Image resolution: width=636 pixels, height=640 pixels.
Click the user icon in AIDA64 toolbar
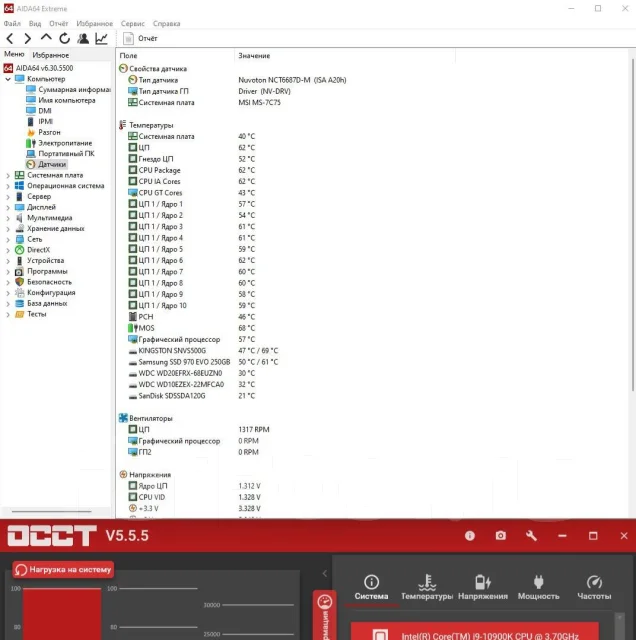83,38
